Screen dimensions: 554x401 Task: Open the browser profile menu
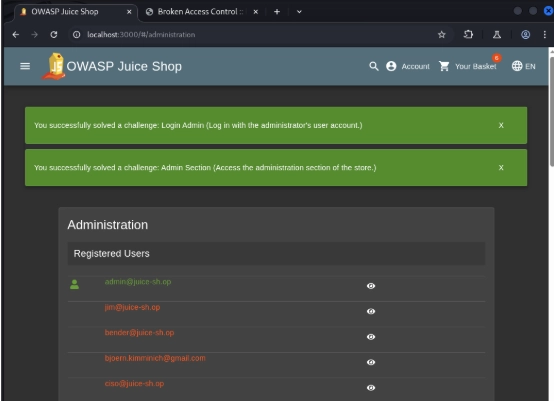point(525,35)
